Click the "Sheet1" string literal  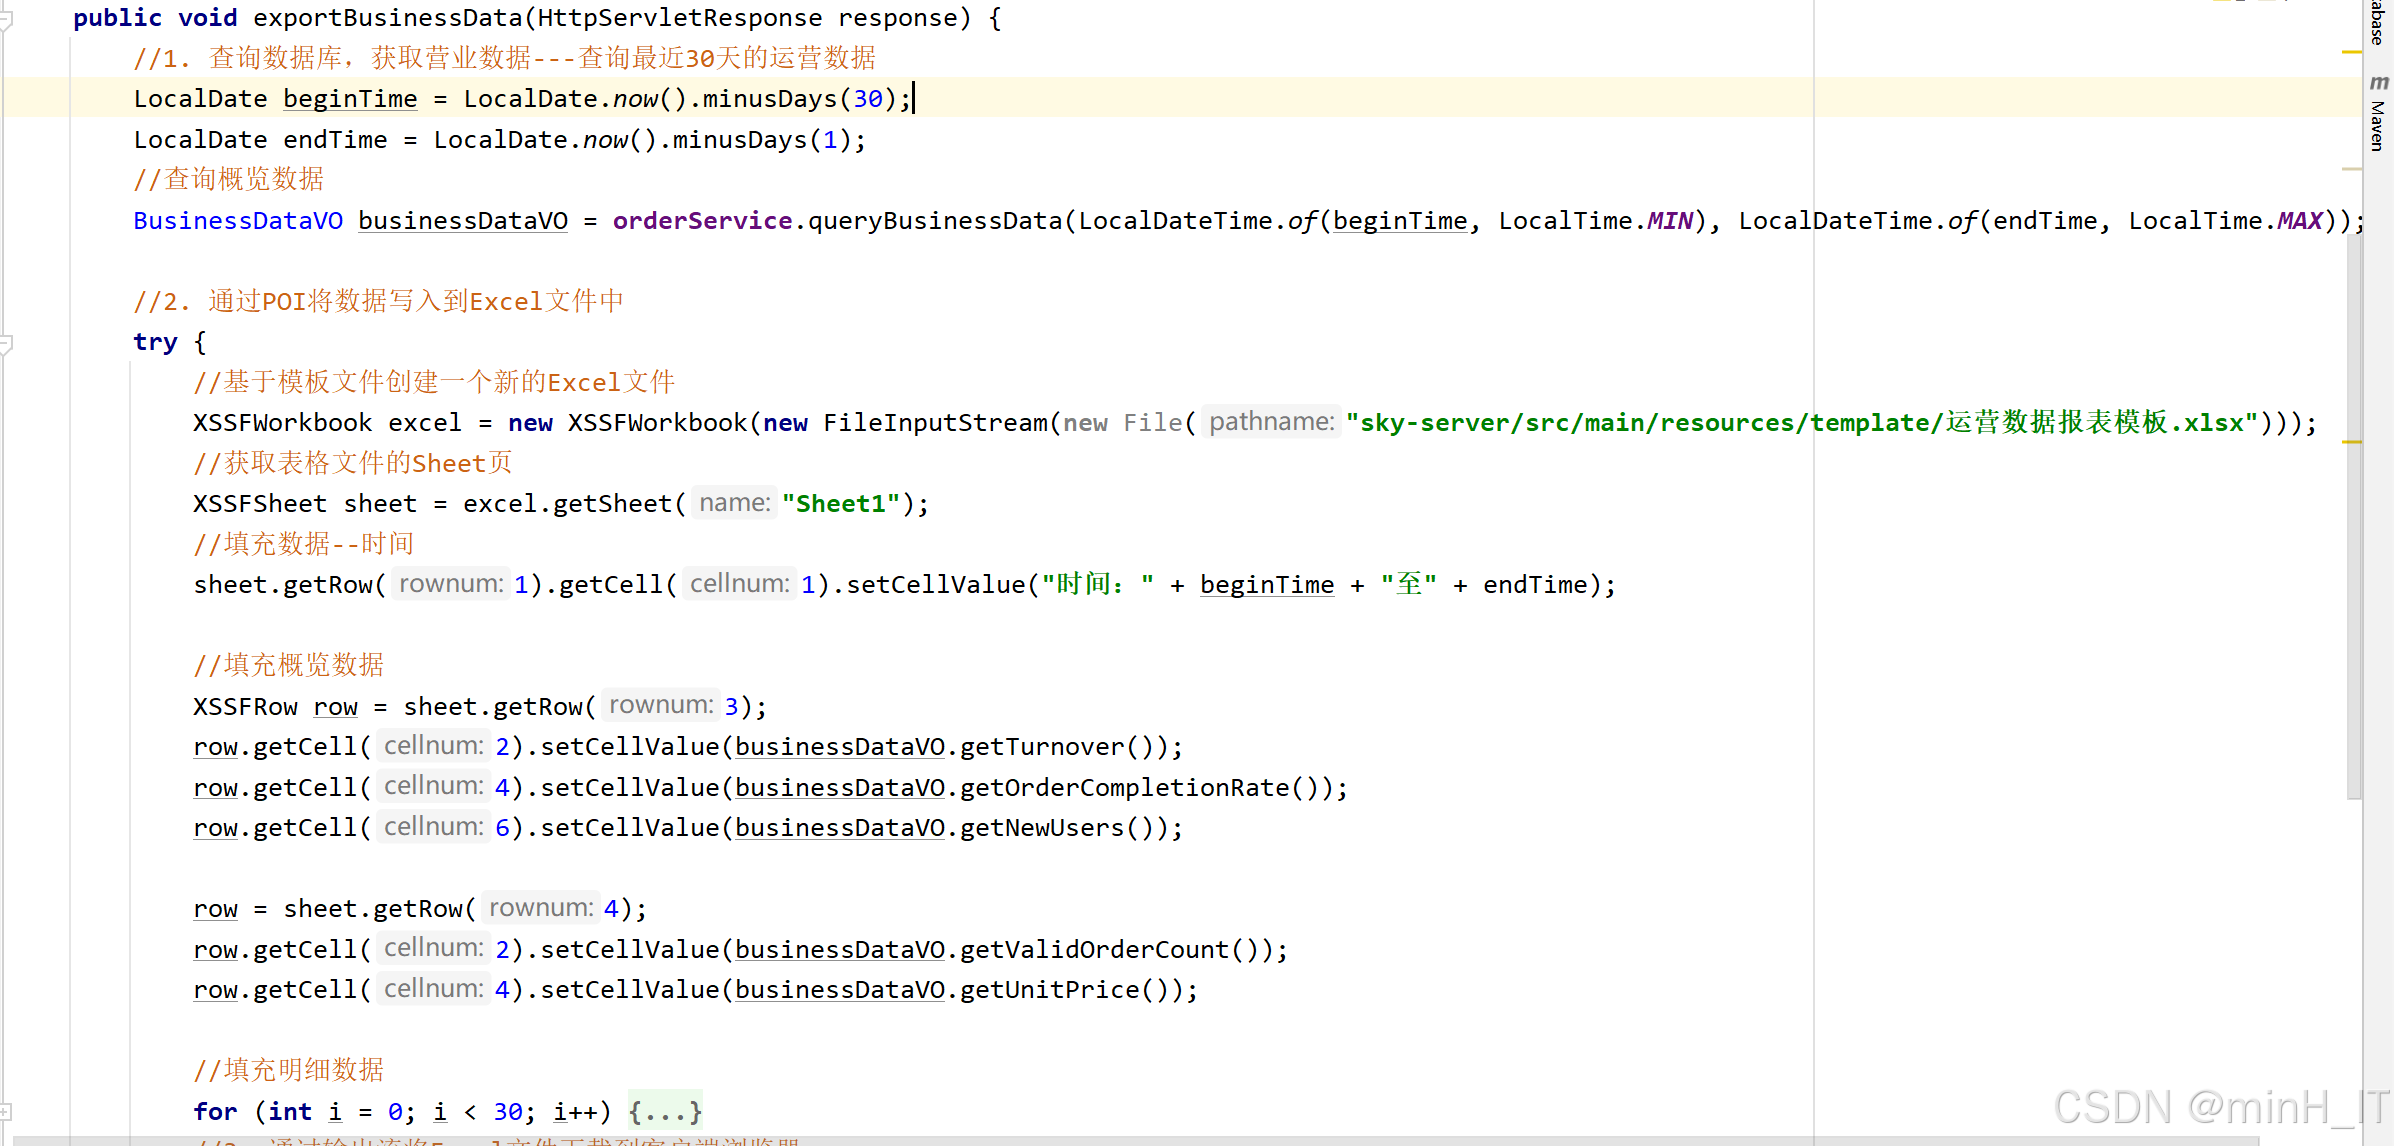click(841, 503)
